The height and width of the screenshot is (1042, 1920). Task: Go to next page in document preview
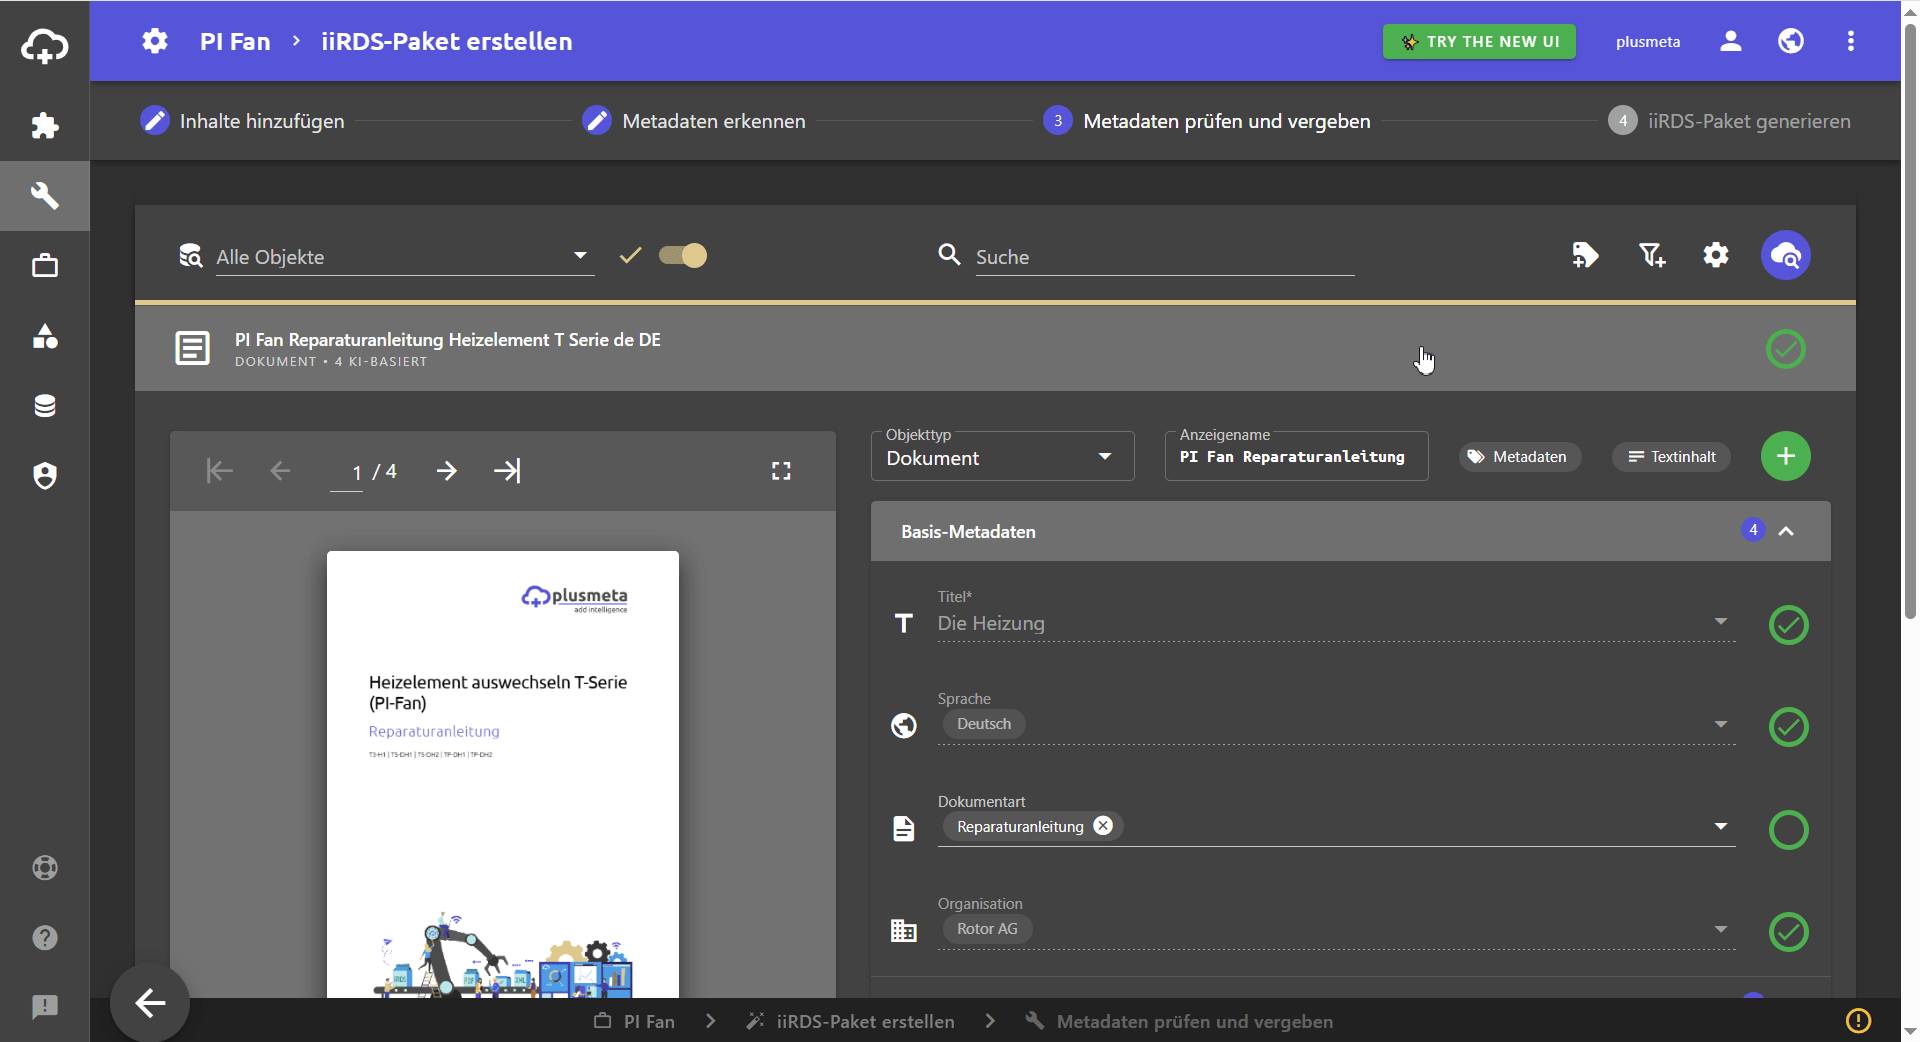click(x=447, y=471)
